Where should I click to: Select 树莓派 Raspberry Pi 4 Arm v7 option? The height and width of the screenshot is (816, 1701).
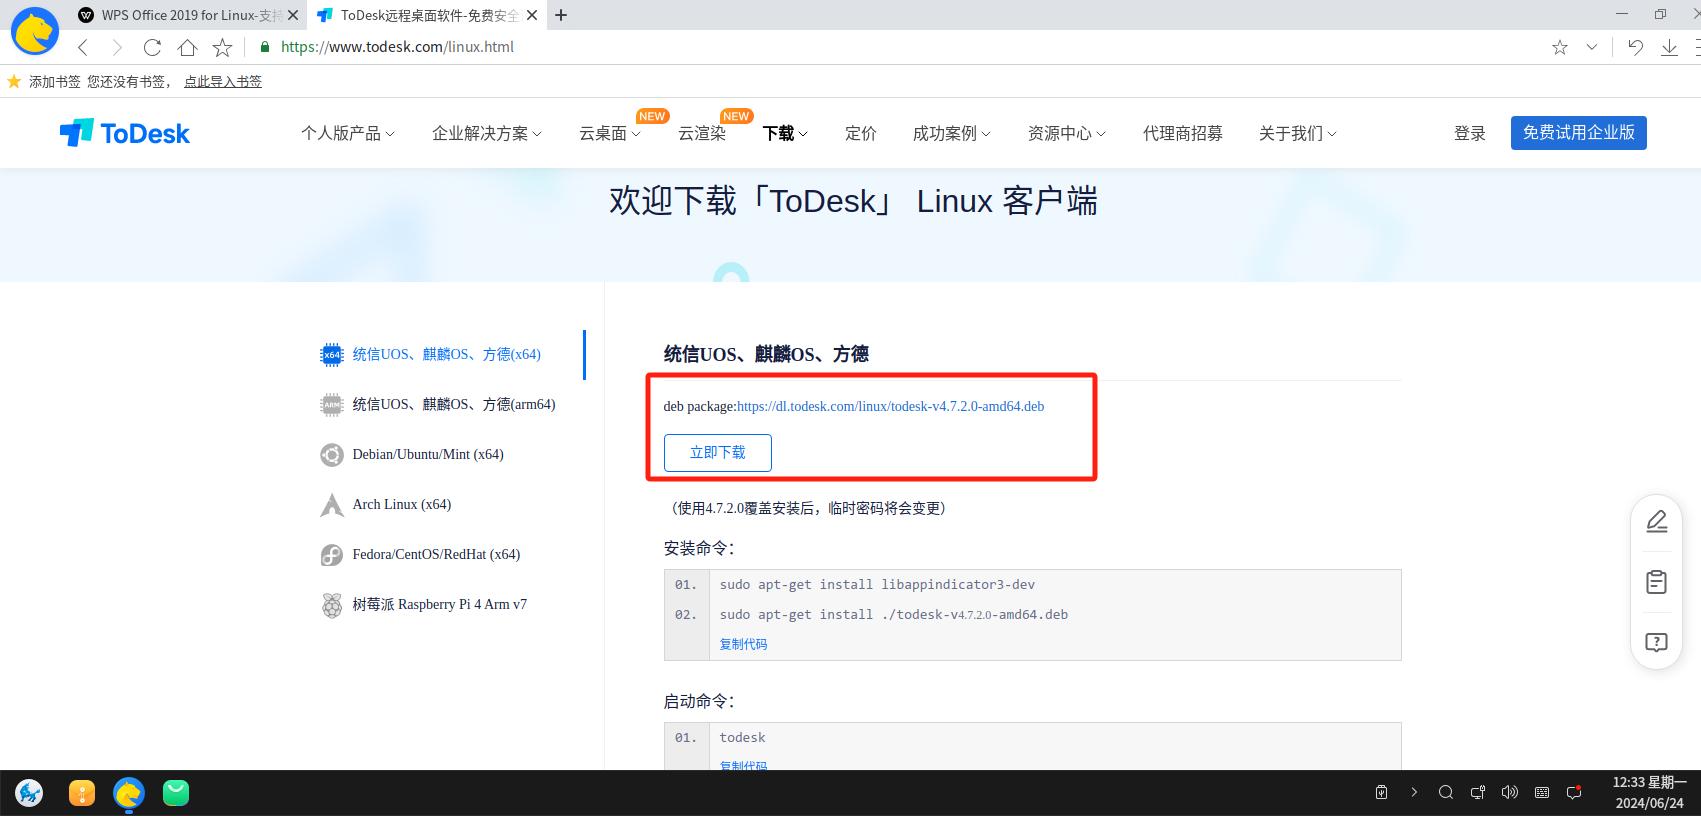[440, 604]
